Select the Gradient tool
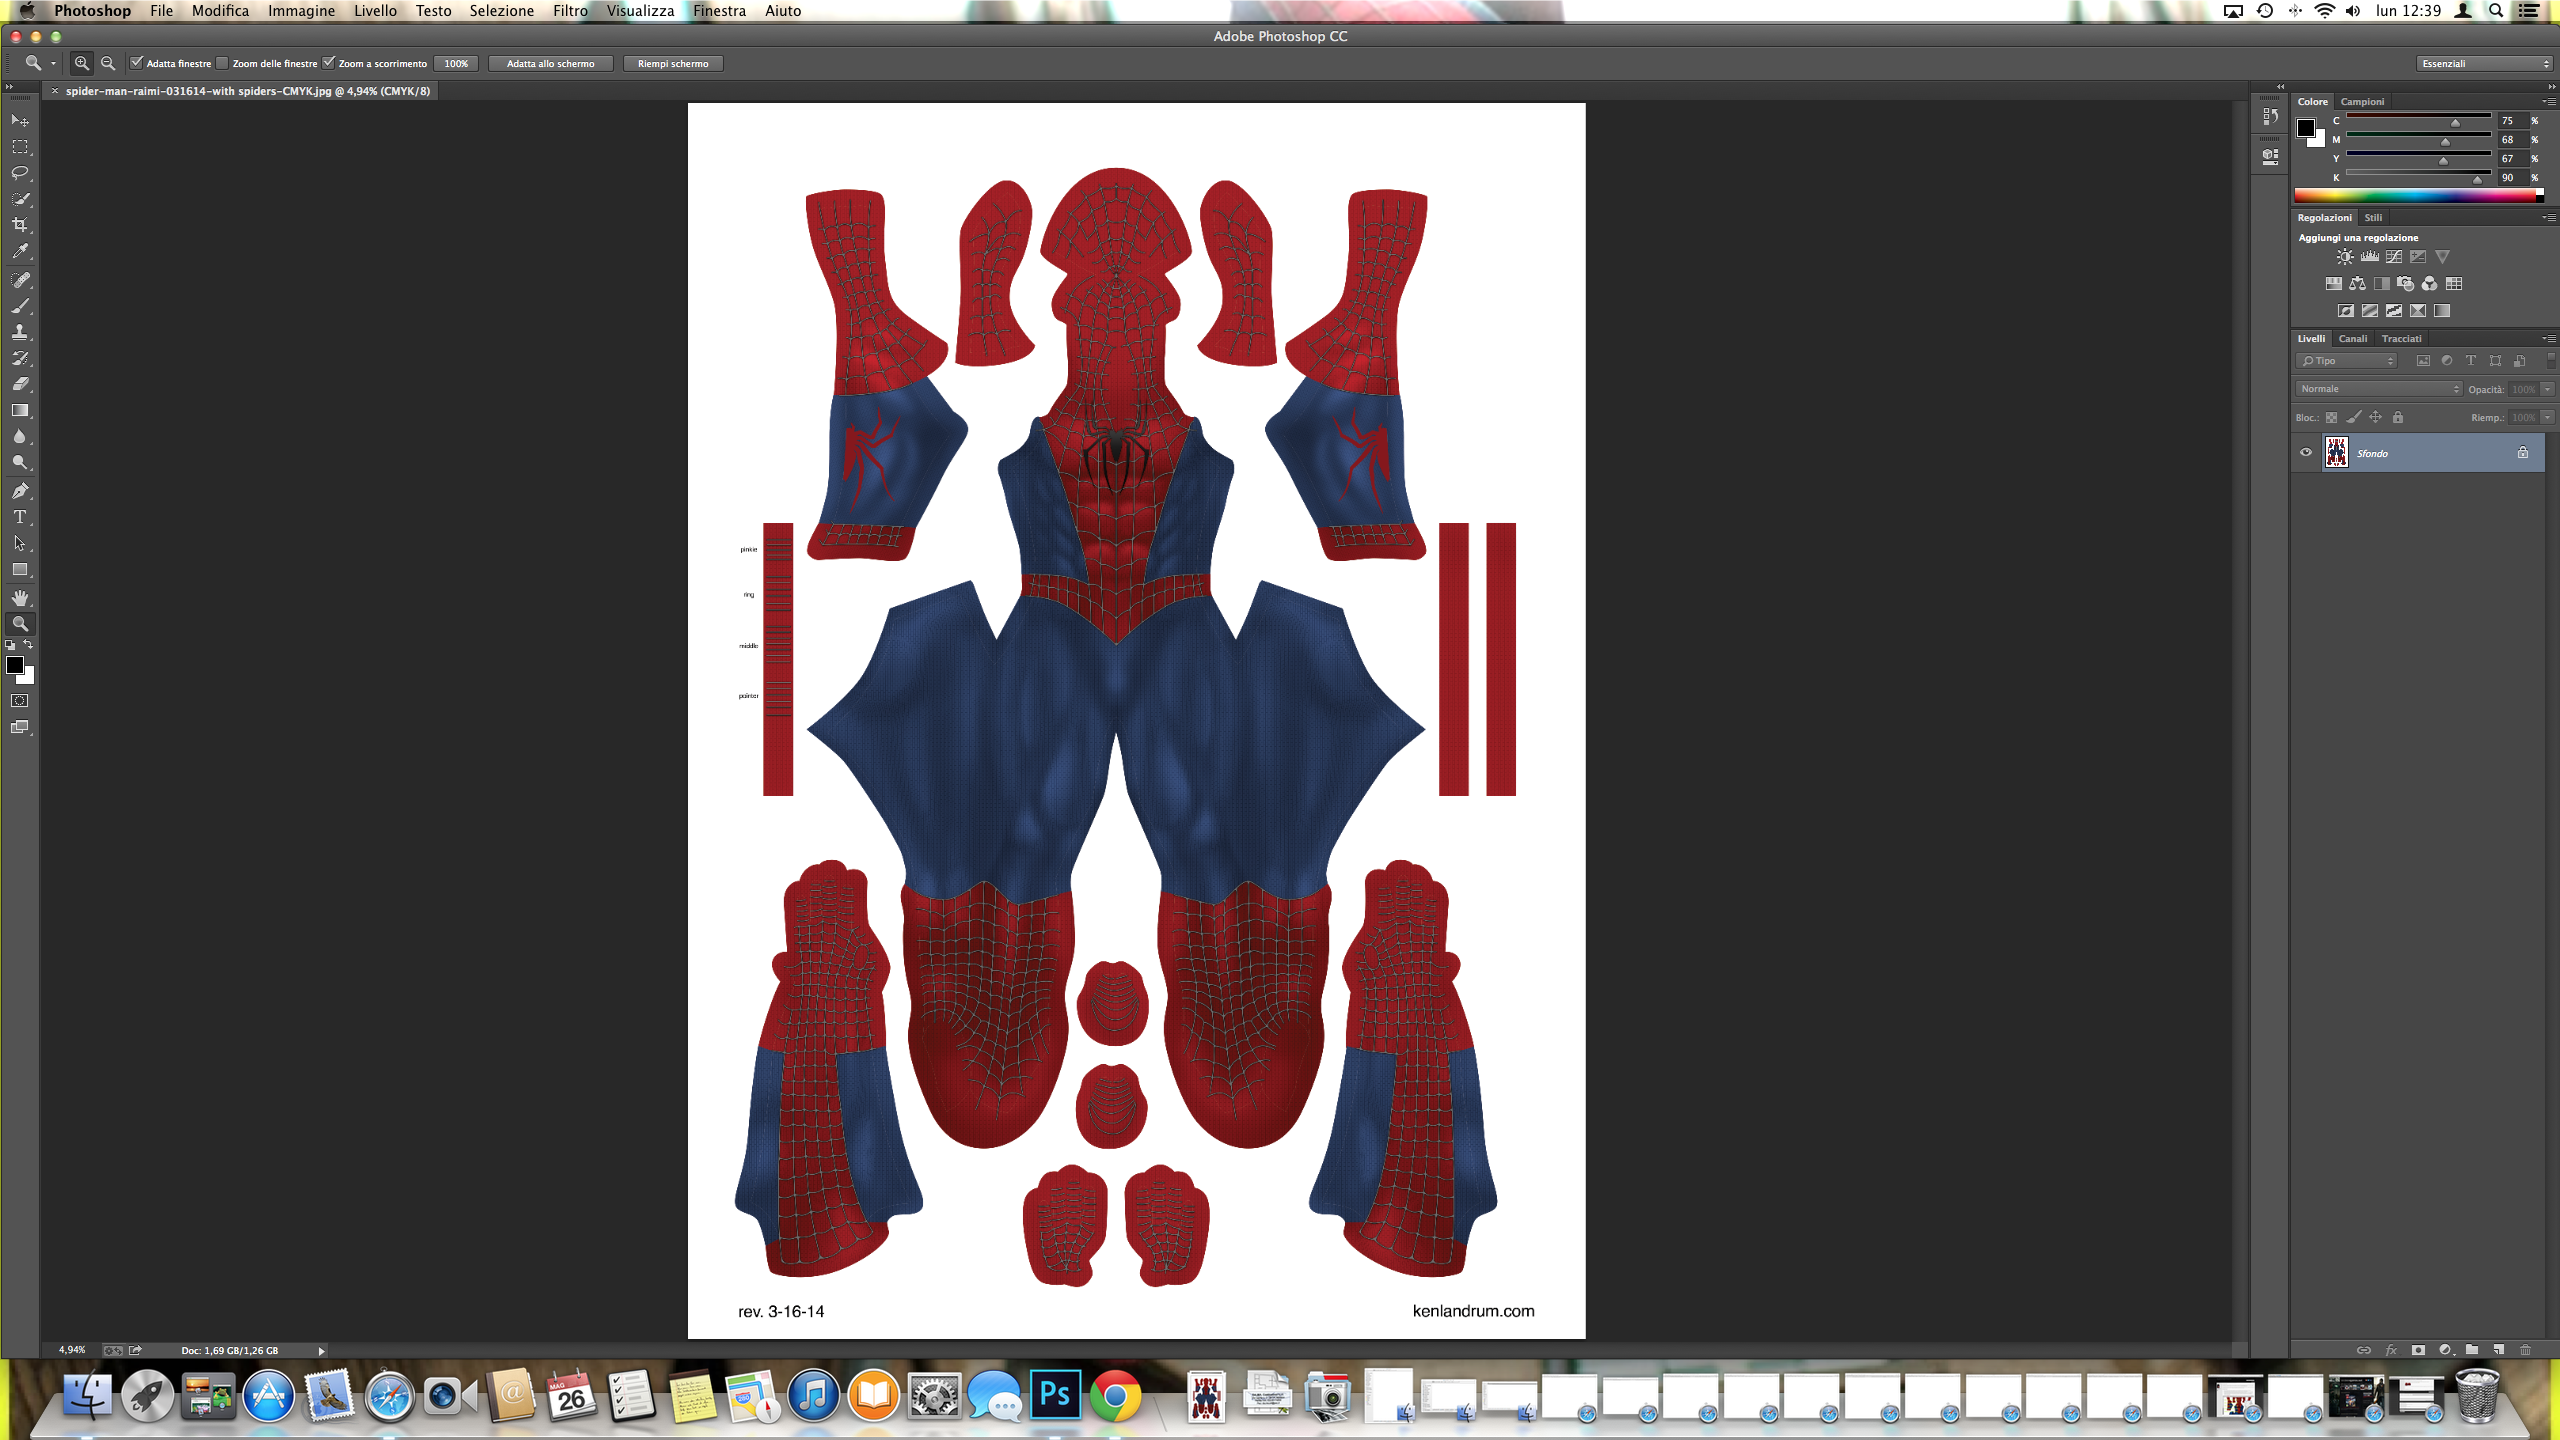 tap(20, 410)
